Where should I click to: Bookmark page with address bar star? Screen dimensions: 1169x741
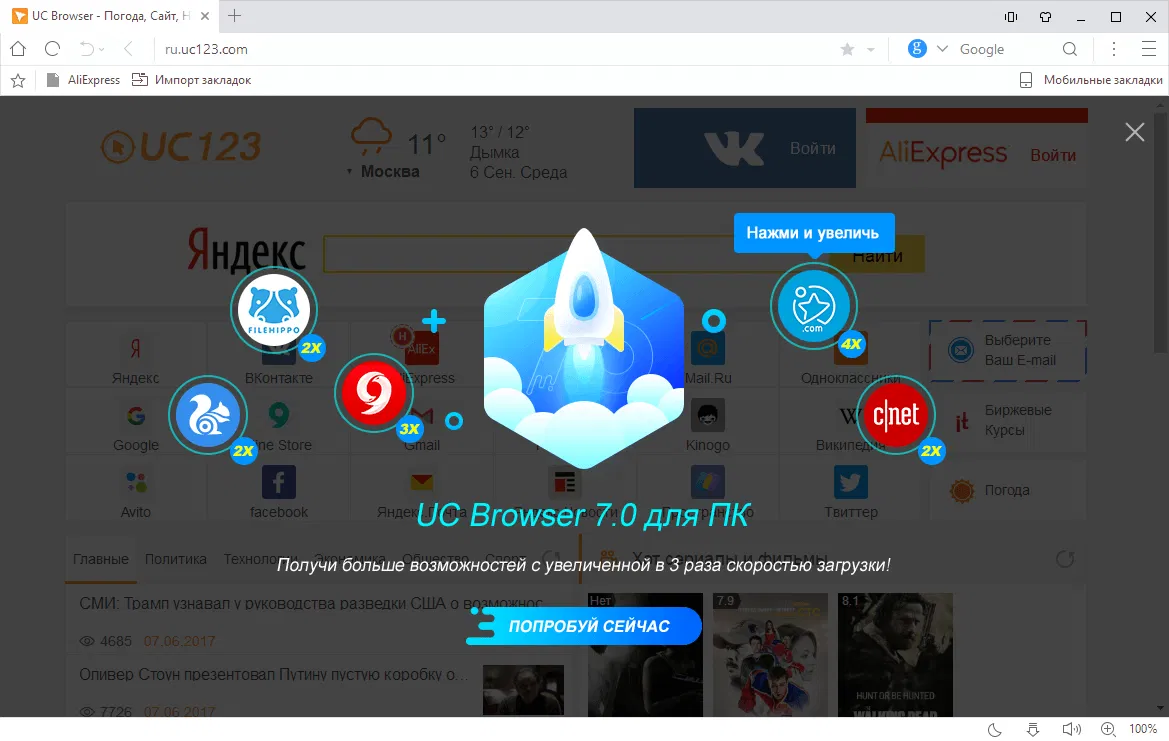[x=847, y=49]
